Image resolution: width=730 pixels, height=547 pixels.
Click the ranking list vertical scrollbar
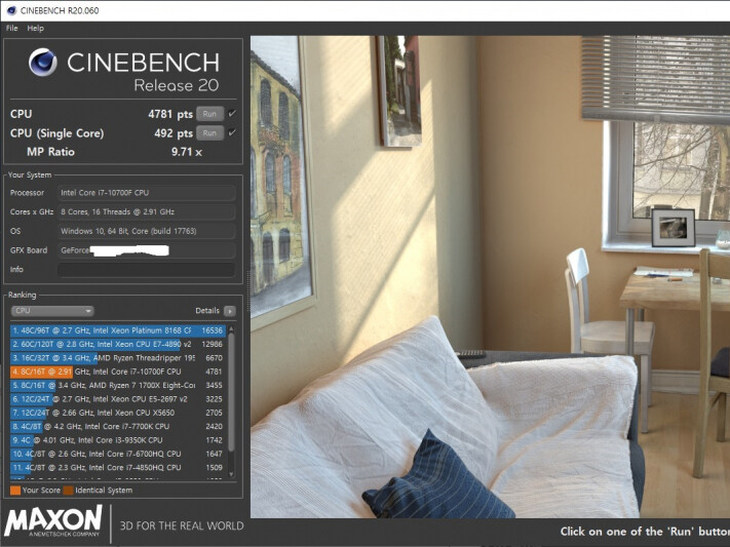tap(231, 402)
